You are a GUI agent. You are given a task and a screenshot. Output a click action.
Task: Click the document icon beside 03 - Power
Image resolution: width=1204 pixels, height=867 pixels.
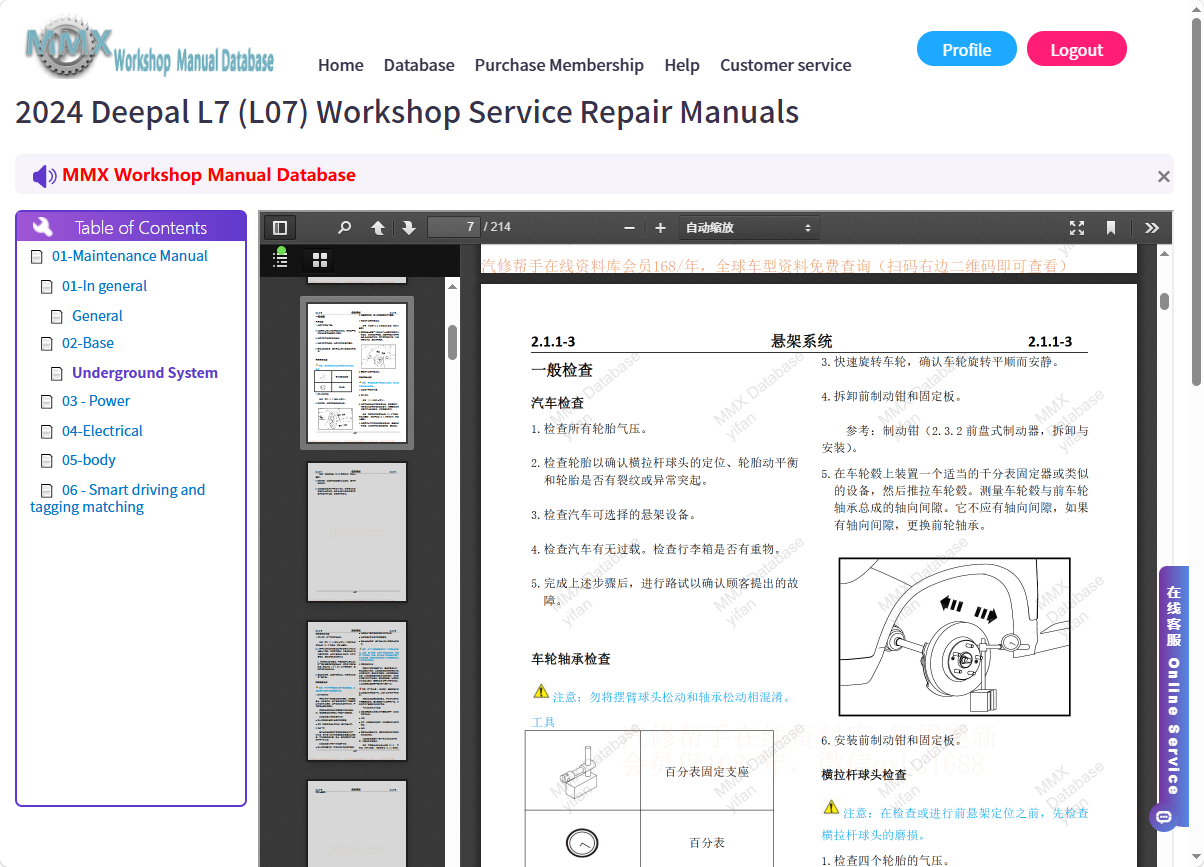pyautogui.click(x=46, y=402)
